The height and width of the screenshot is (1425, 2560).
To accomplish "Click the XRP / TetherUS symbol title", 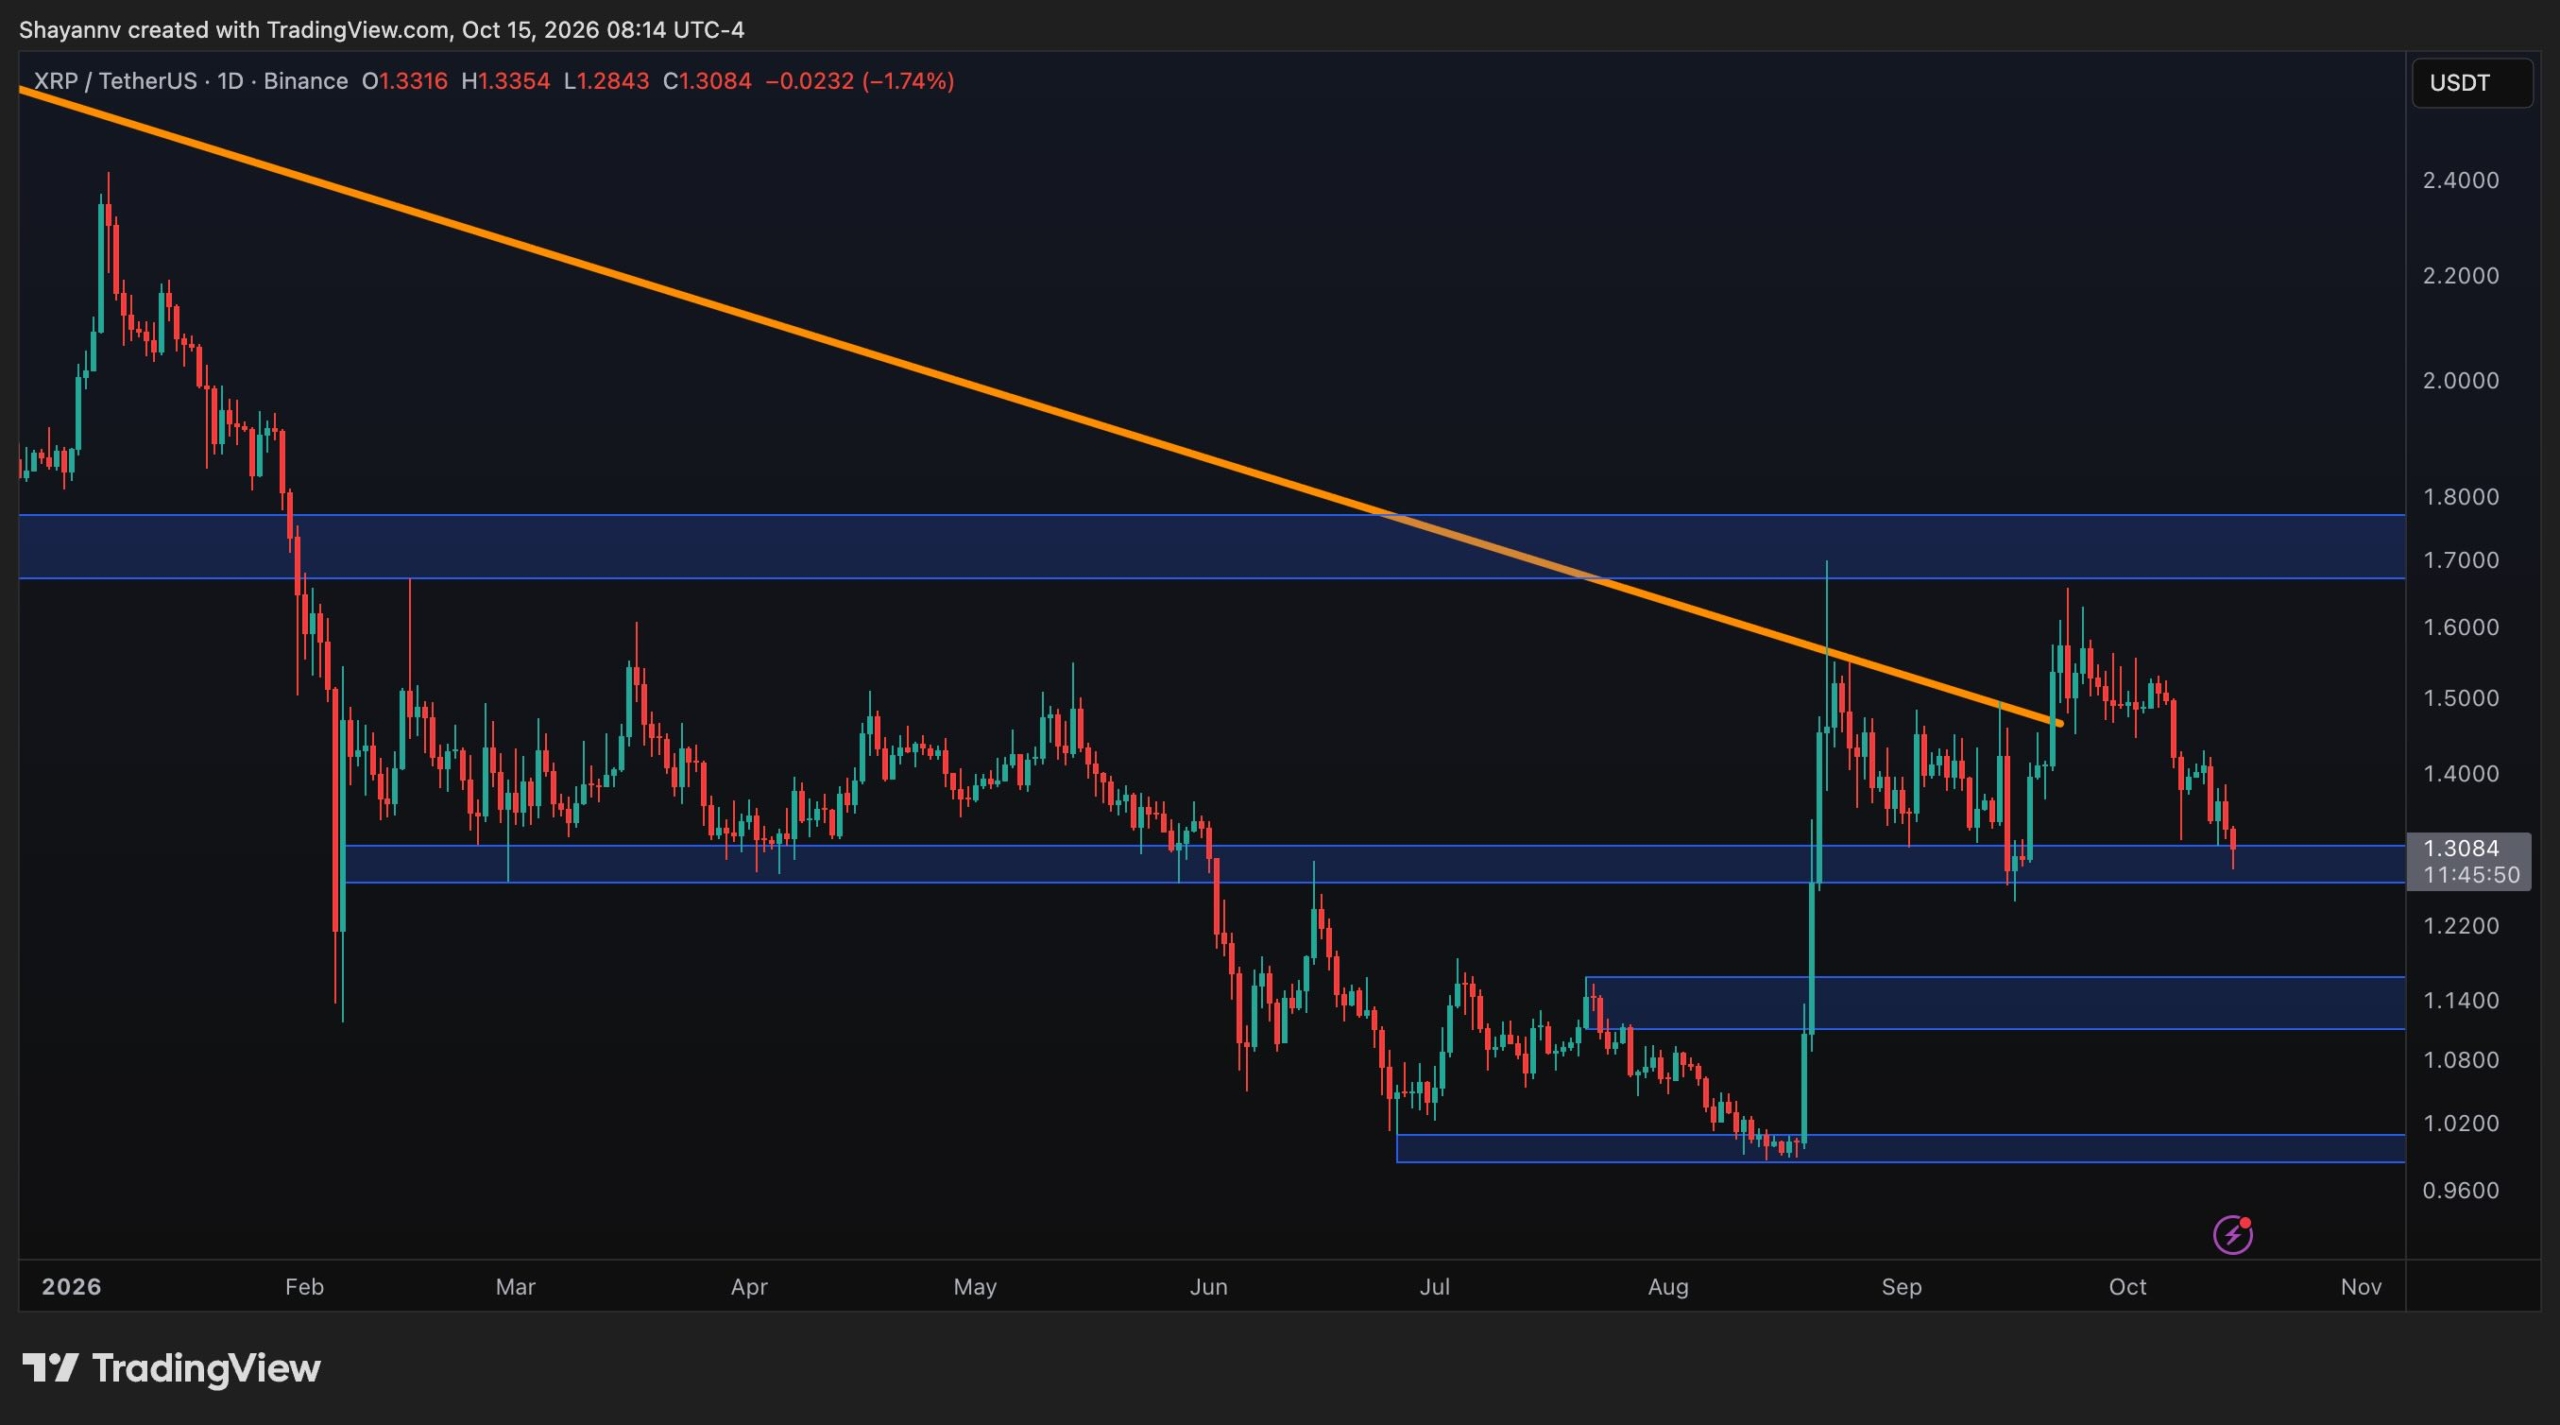I will (x=115, y=81).
